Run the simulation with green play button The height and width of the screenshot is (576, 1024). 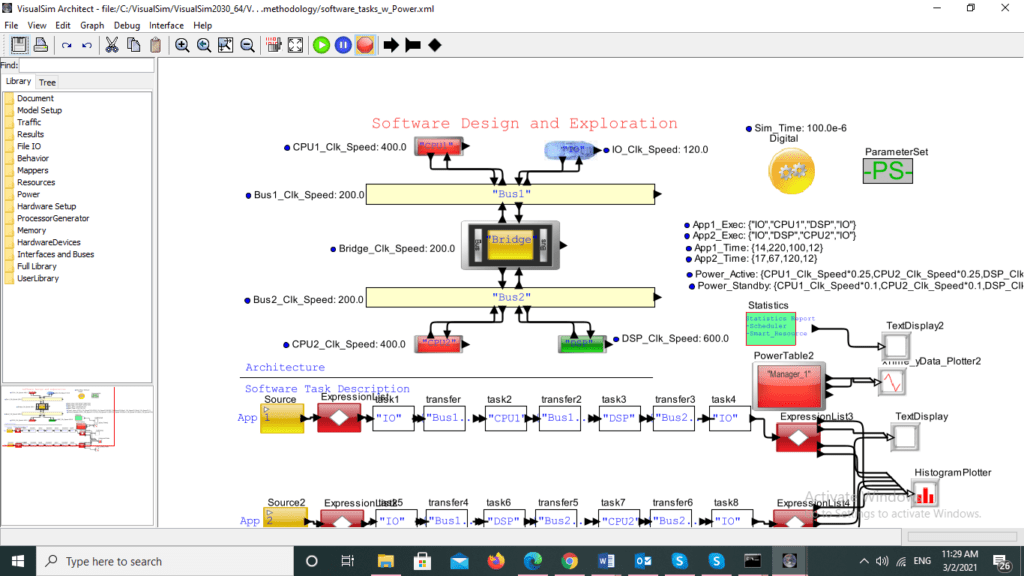[321, 45]
